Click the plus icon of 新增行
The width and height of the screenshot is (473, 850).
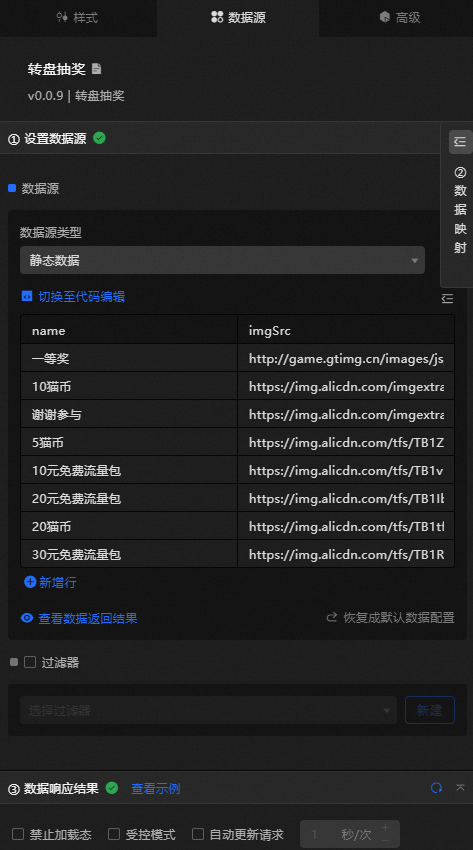30,582
